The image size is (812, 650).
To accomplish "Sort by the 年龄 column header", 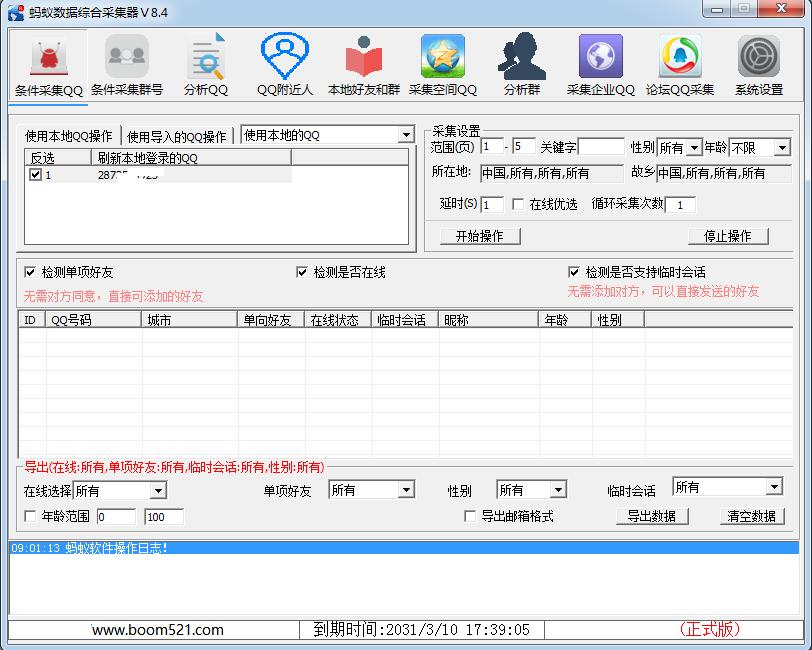I will pos(565,320).
